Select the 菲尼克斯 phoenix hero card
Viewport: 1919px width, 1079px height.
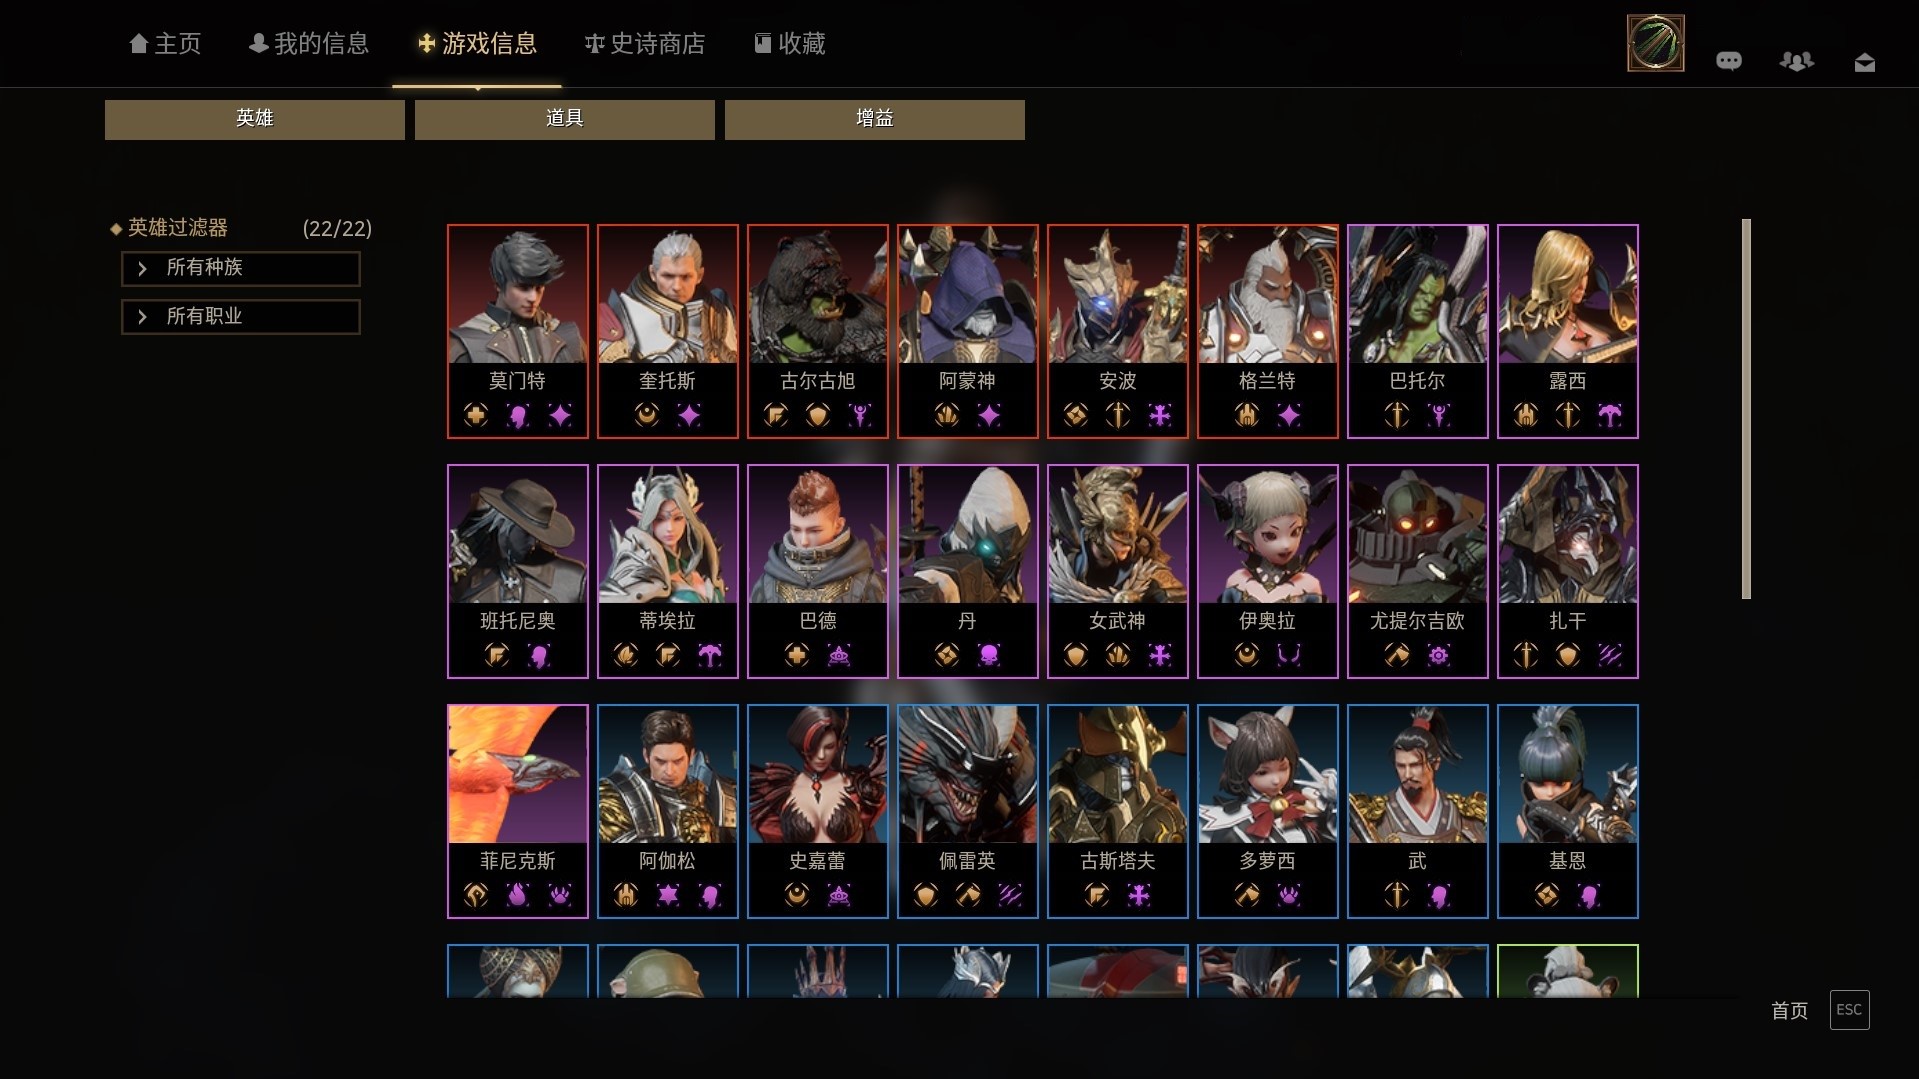click(x=518, y=811)
